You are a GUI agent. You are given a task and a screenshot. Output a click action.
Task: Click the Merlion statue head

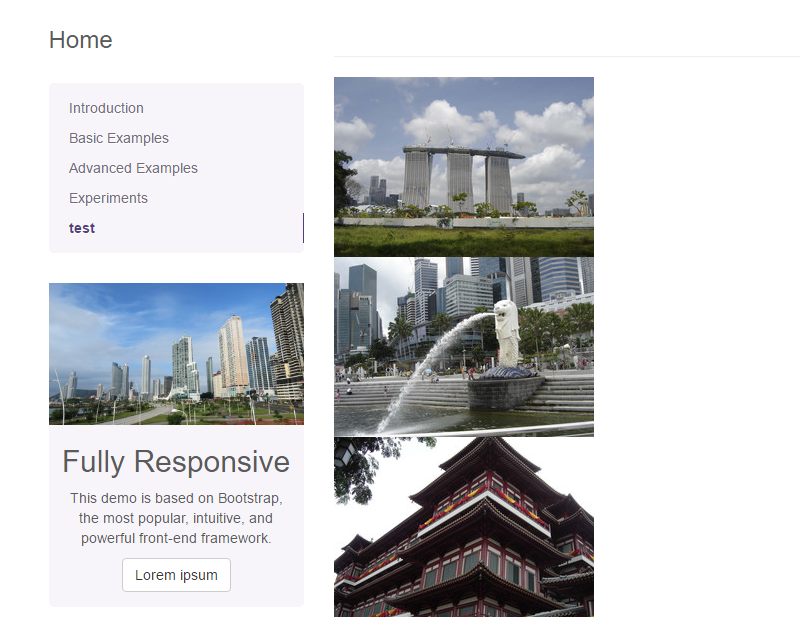[505, 311]
